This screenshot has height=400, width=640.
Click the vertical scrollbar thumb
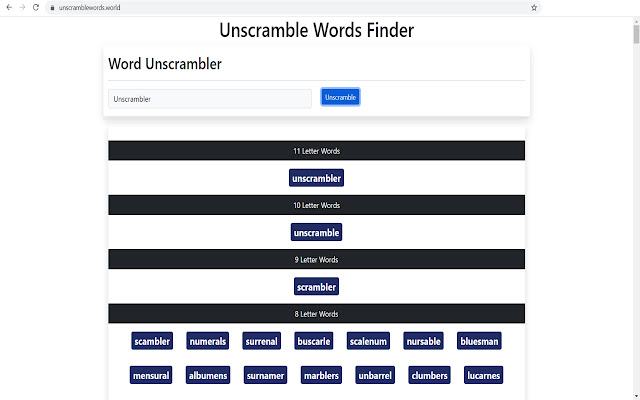636,34
